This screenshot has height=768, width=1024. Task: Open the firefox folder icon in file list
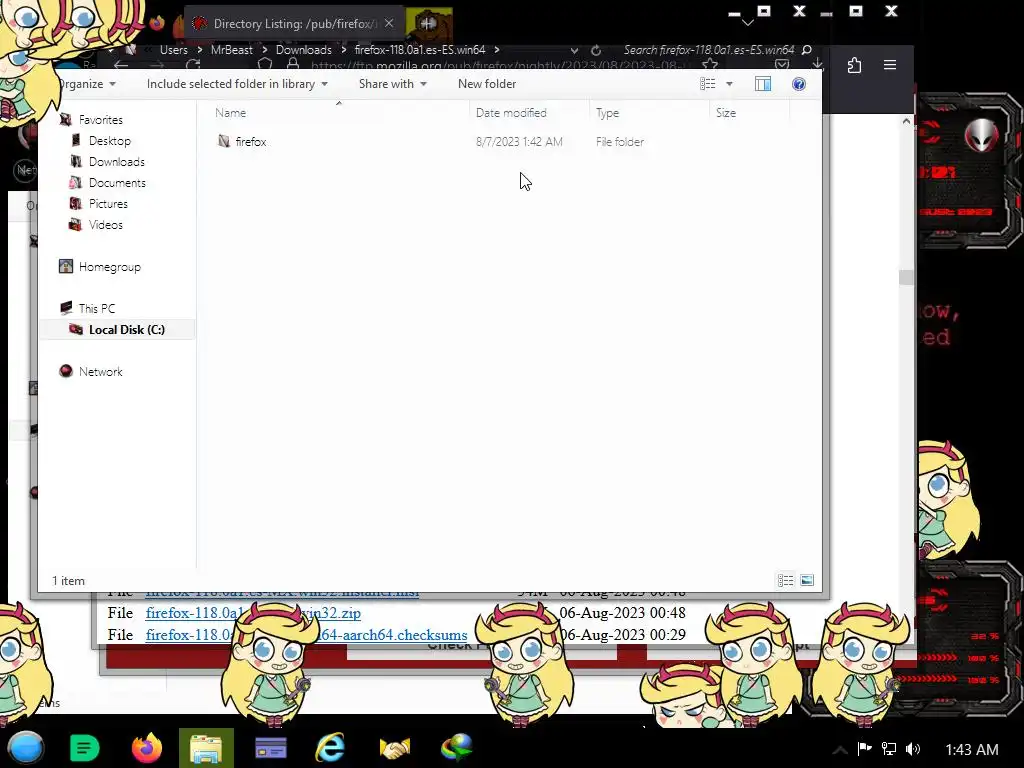point(224,141)
